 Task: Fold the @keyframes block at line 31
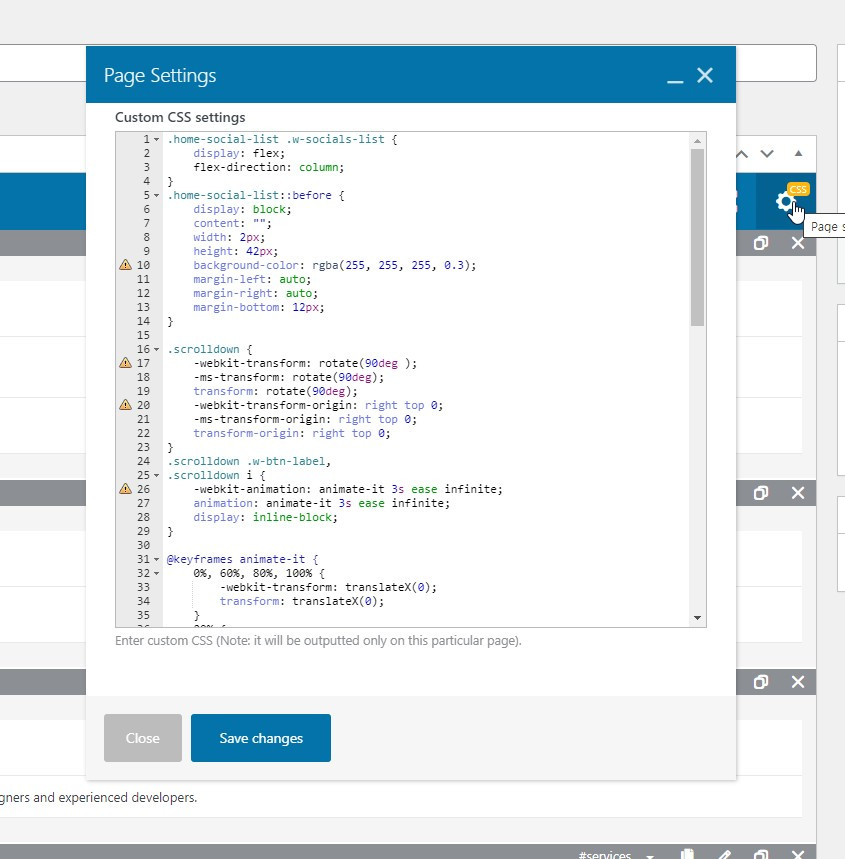tap(156, 559)
